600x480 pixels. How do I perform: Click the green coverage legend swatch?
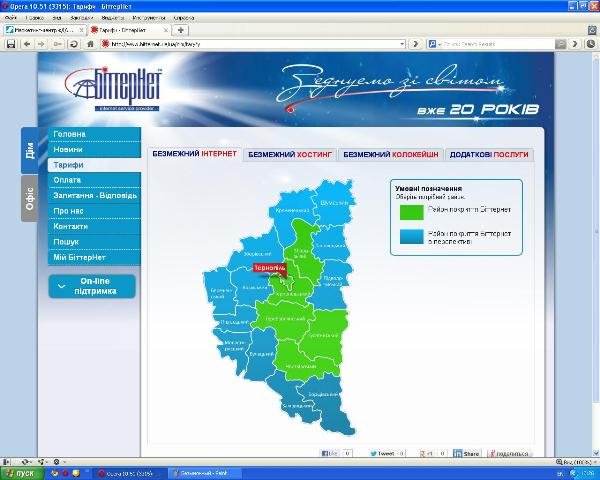tap(412, 212)
